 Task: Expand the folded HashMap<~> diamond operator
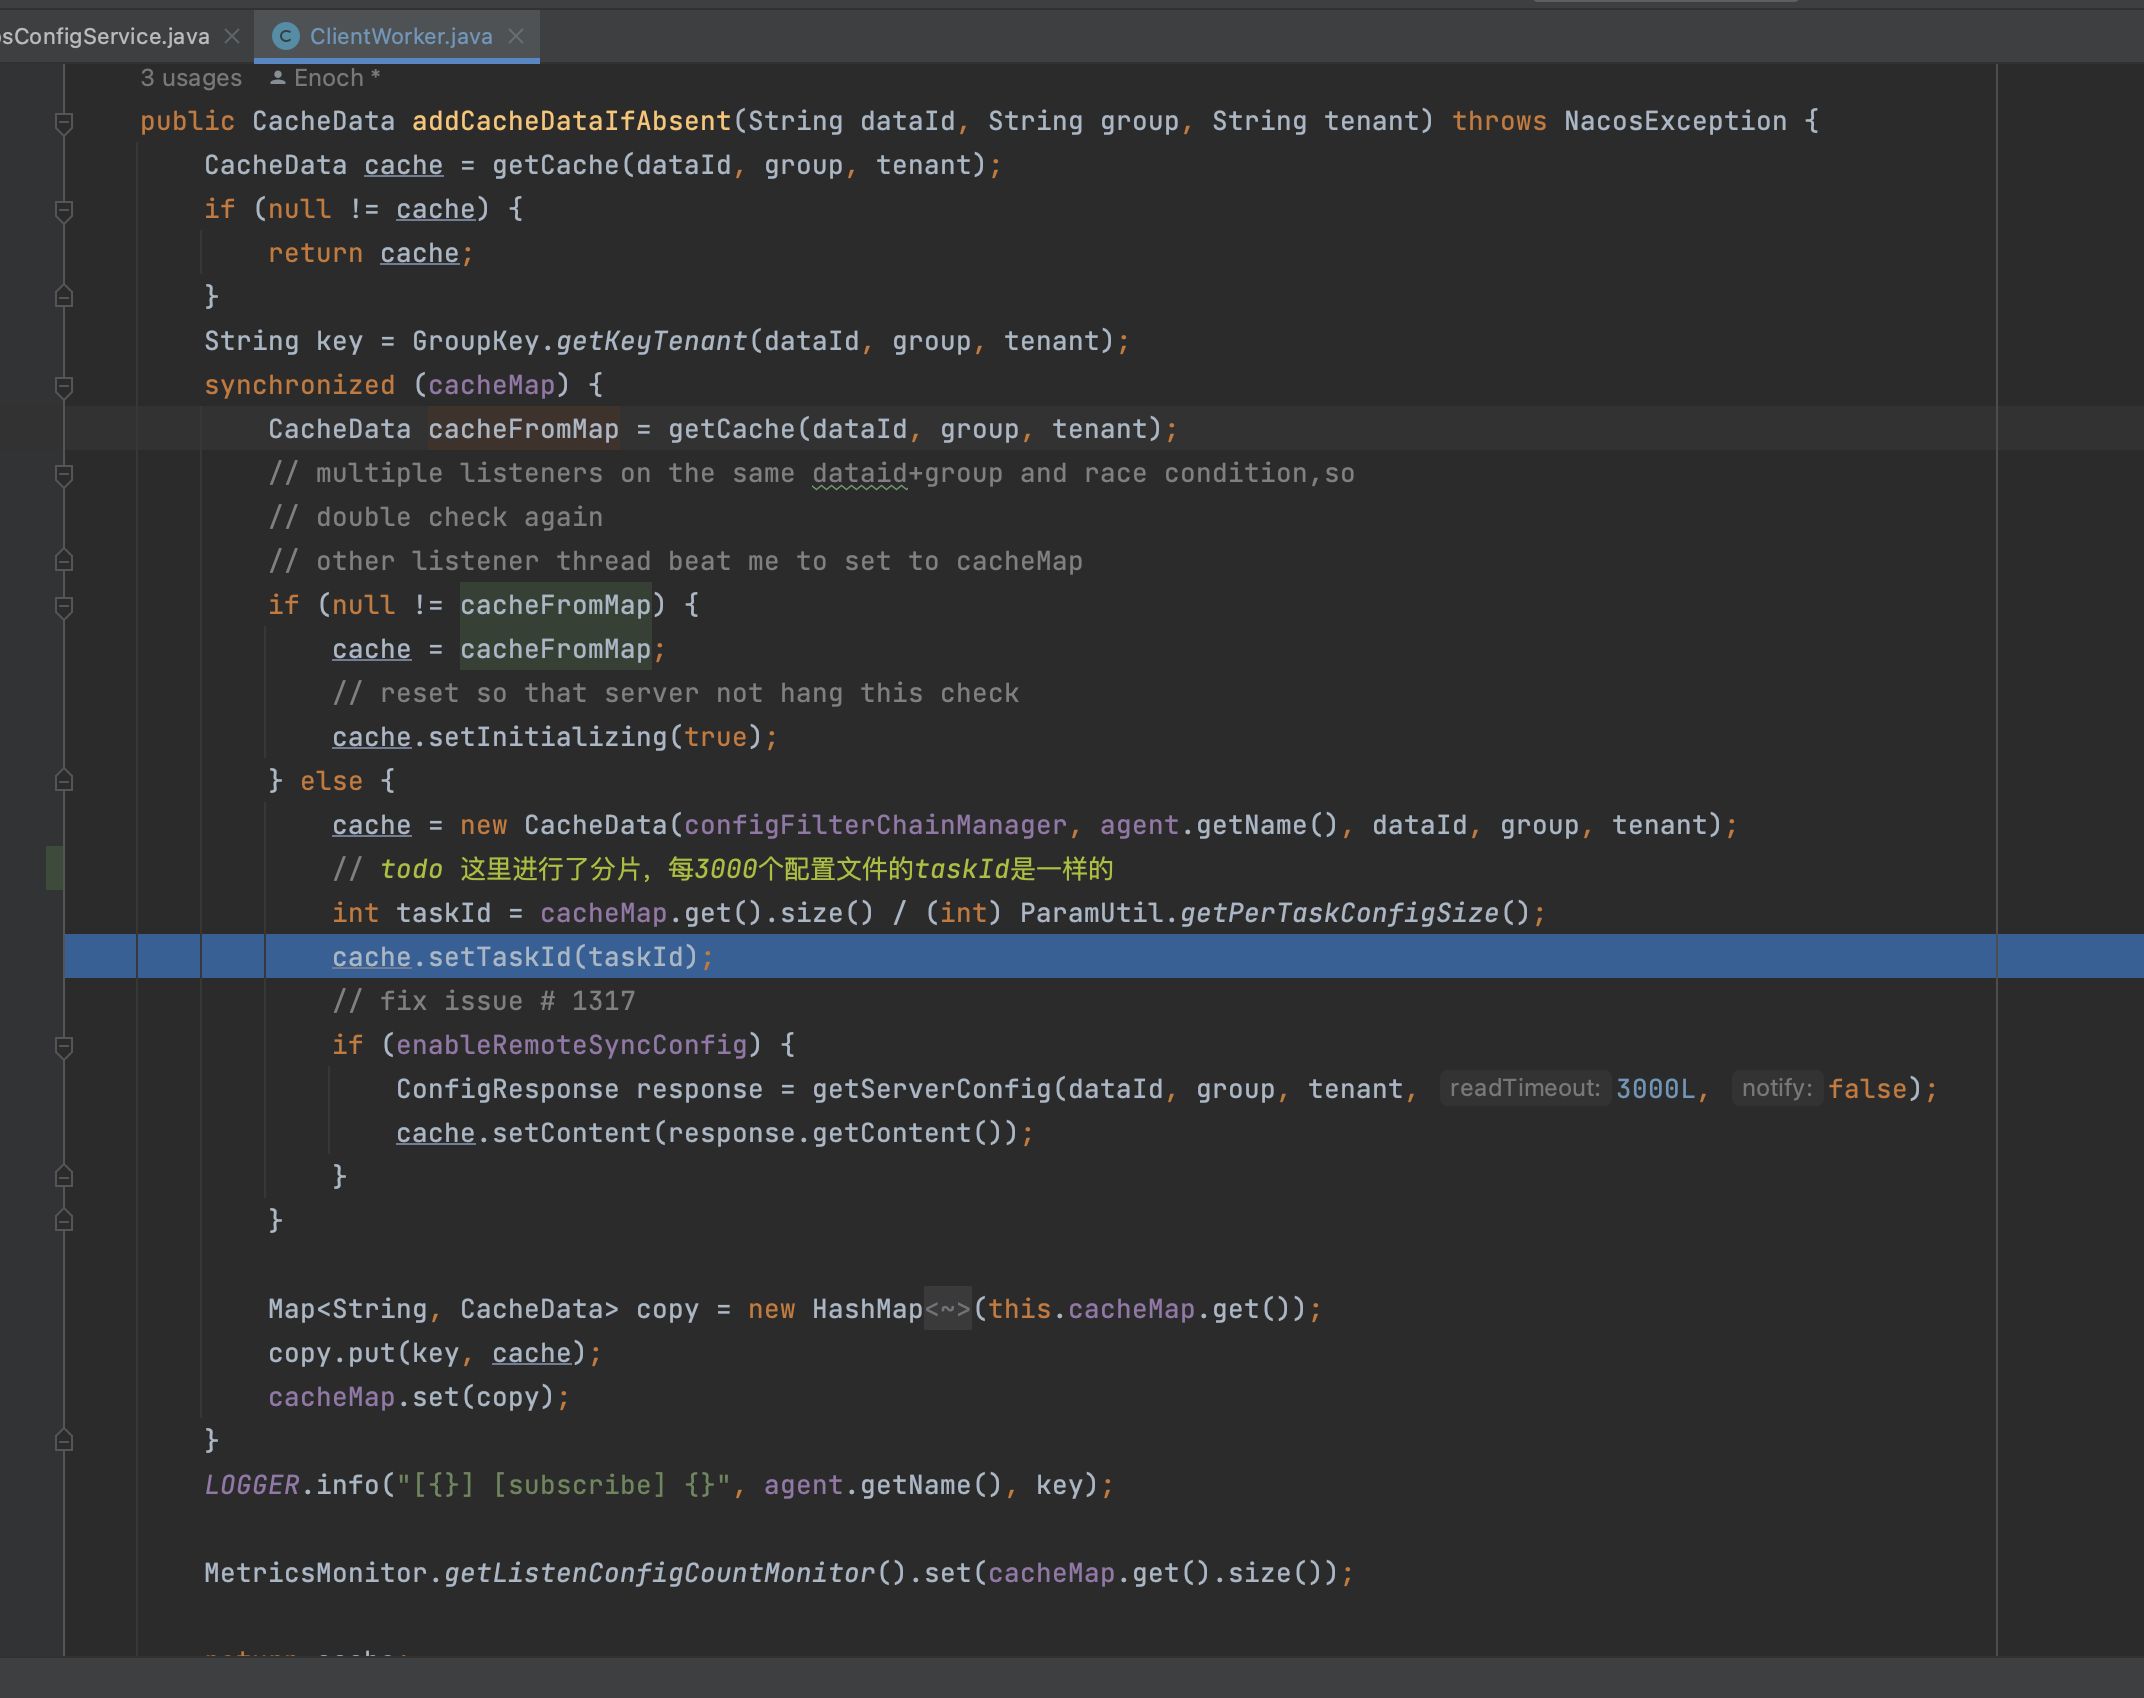(947, 1309)
